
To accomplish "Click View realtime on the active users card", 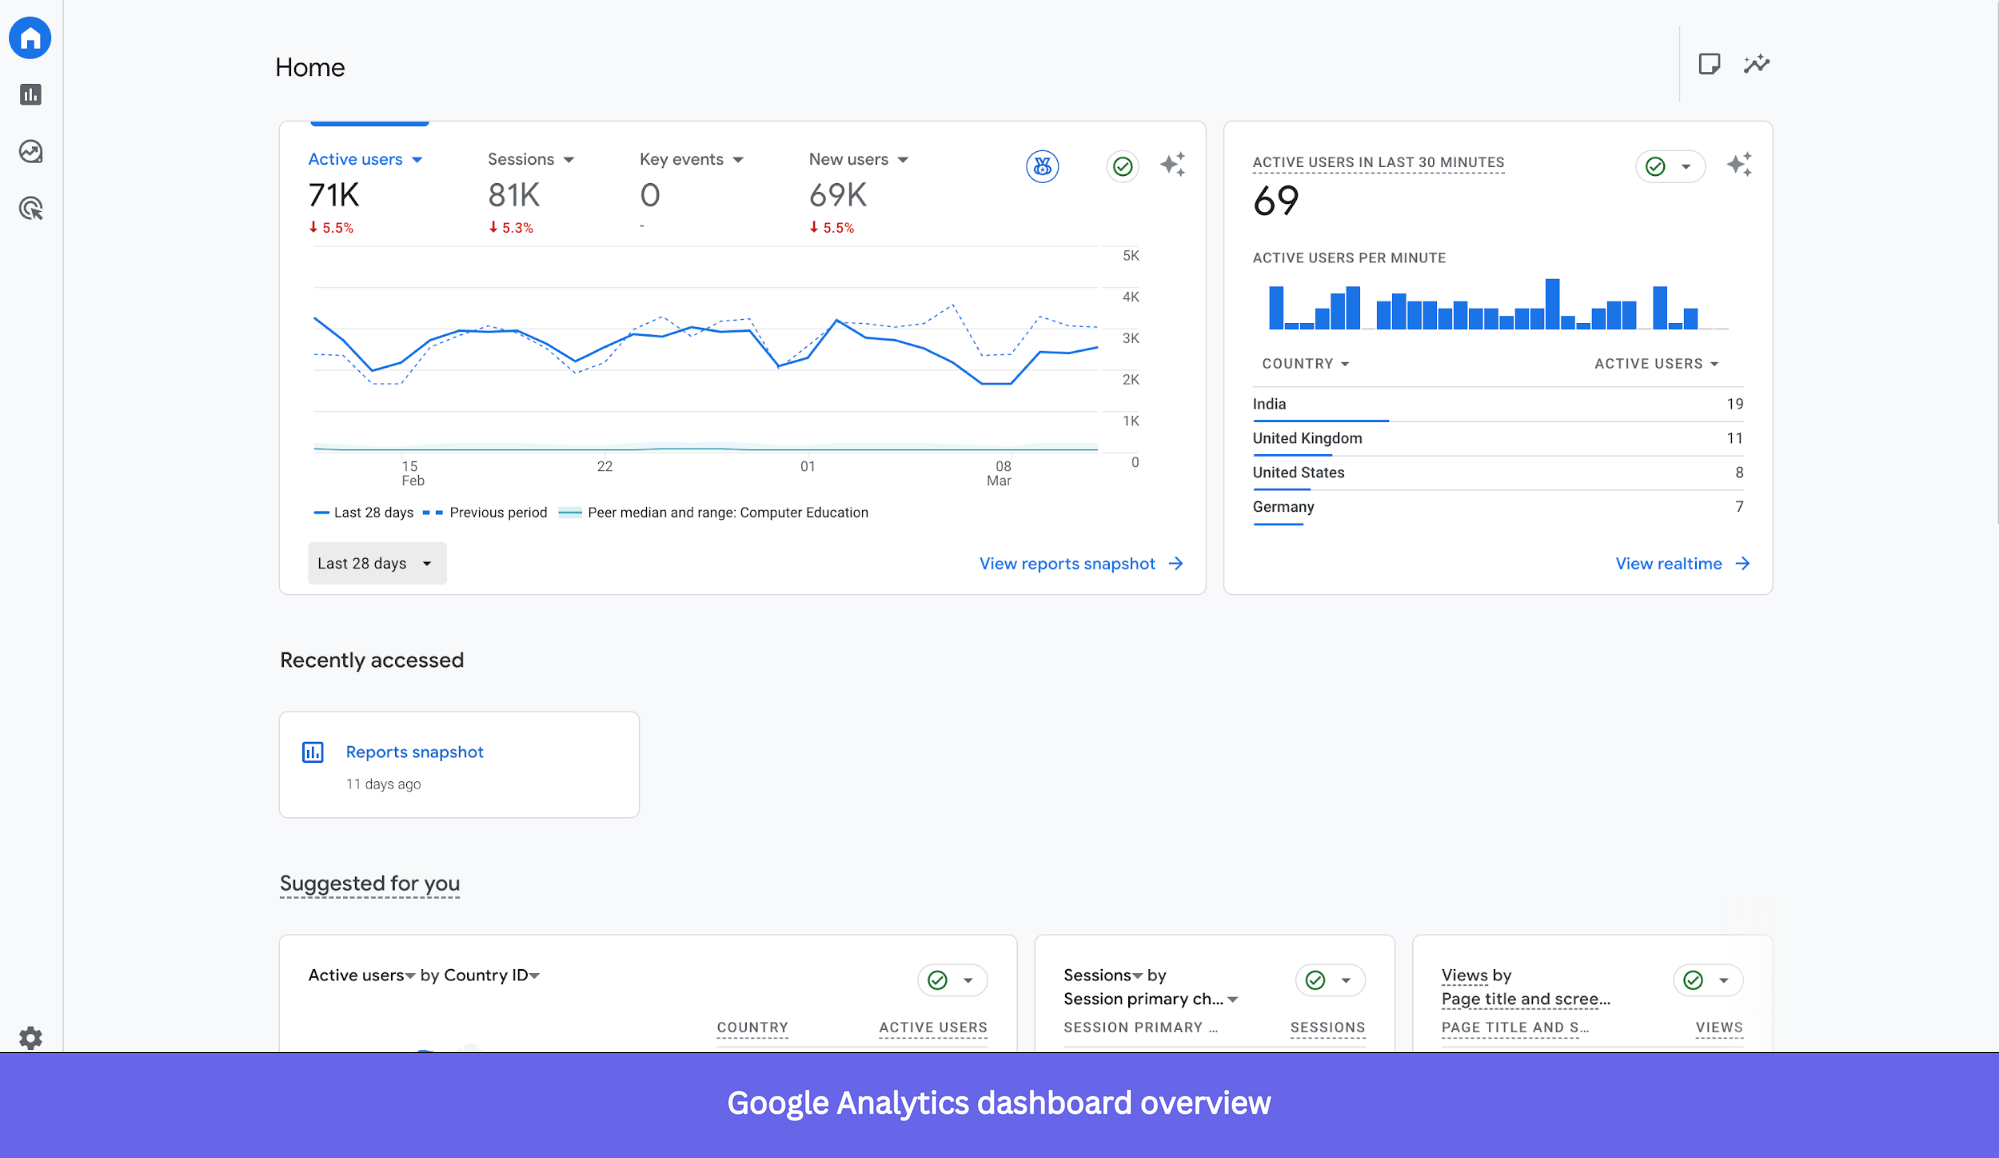I will tap(1670, 563).
